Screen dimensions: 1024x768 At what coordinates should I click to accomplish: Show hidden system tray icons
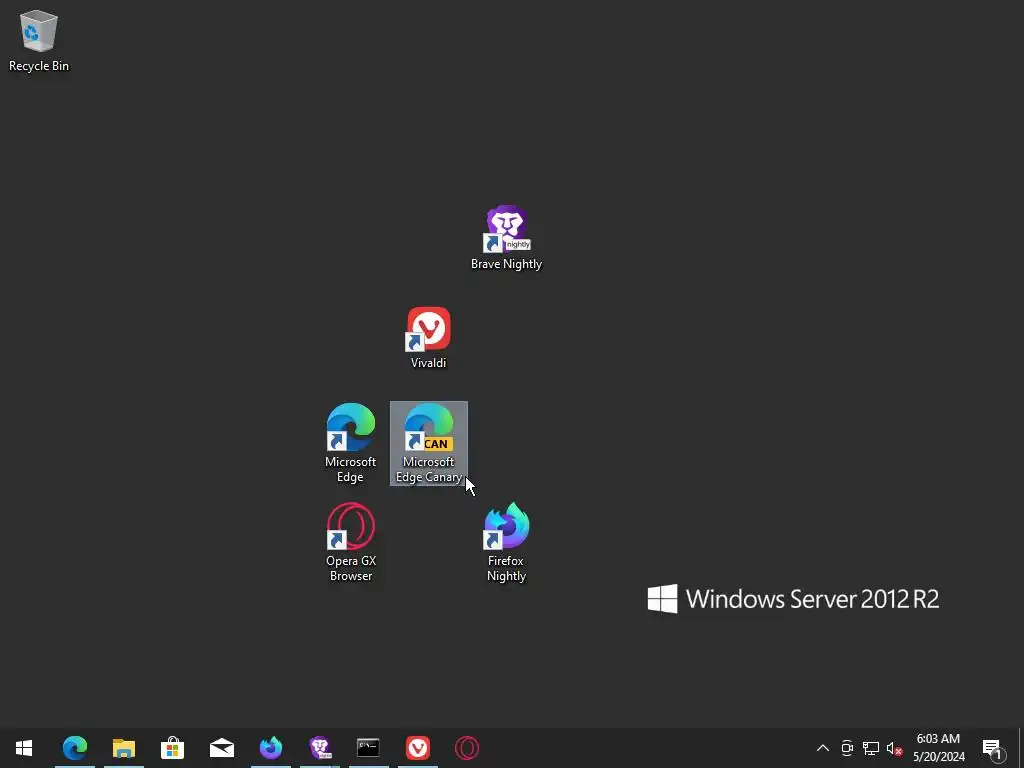click(x=823, y=748)
